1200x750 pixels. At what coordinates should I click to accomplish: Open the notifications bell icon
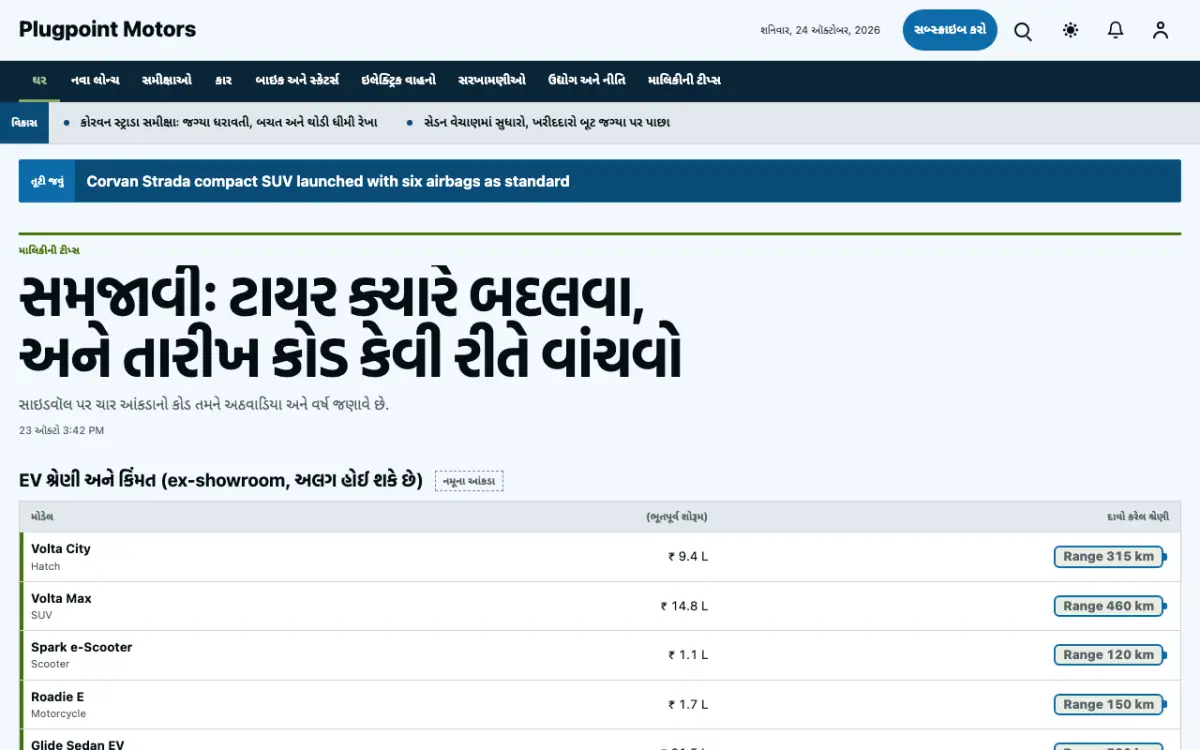tap(1116, 31)
